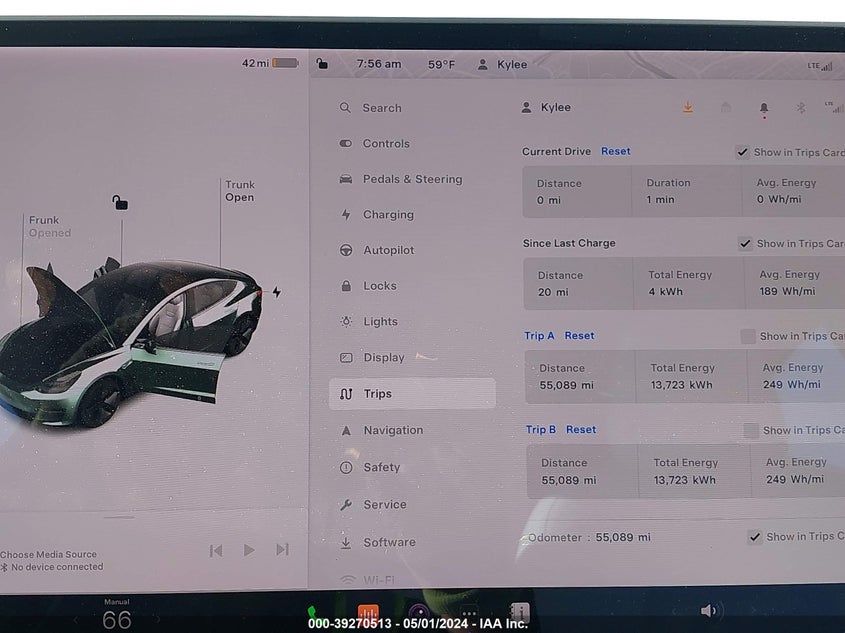
Task: Tap the orange software download icon
Action: 688,108
